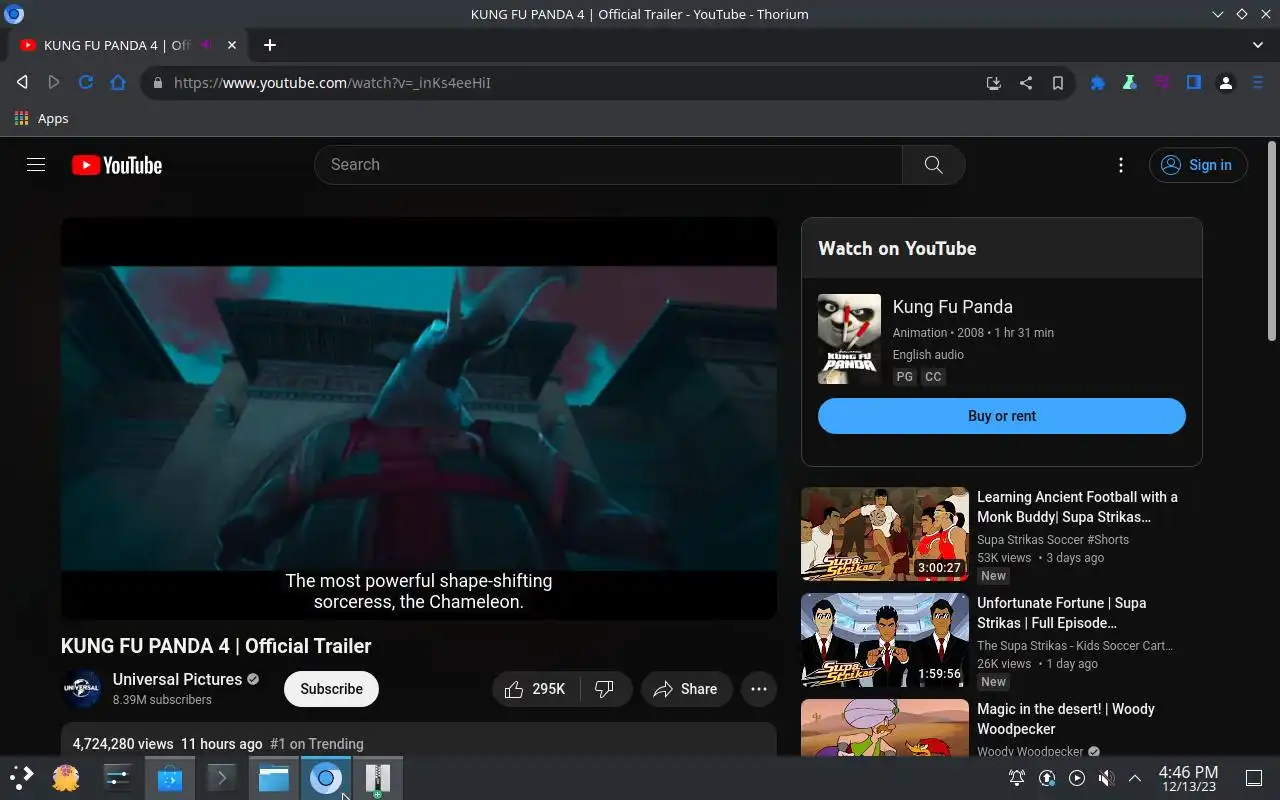Open the archive zipper icon on taskbar
The image size is (1280, 800).
coord(377,777)
